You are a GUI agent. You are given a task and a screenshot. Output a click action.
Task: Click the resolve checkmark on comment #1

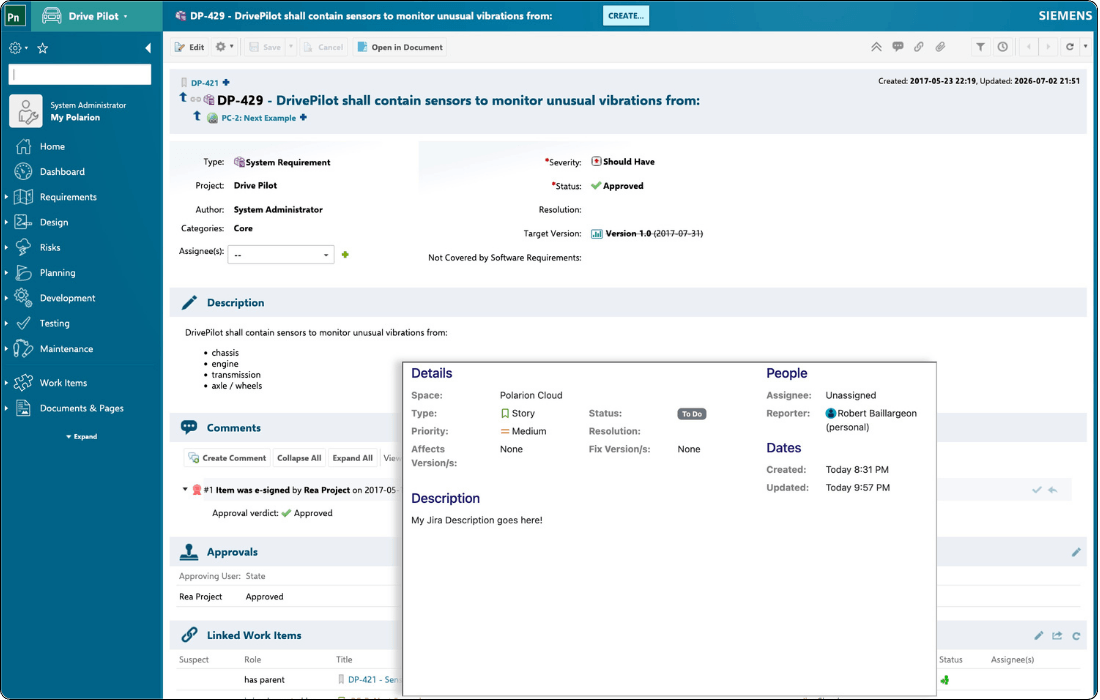[1036, 490]
